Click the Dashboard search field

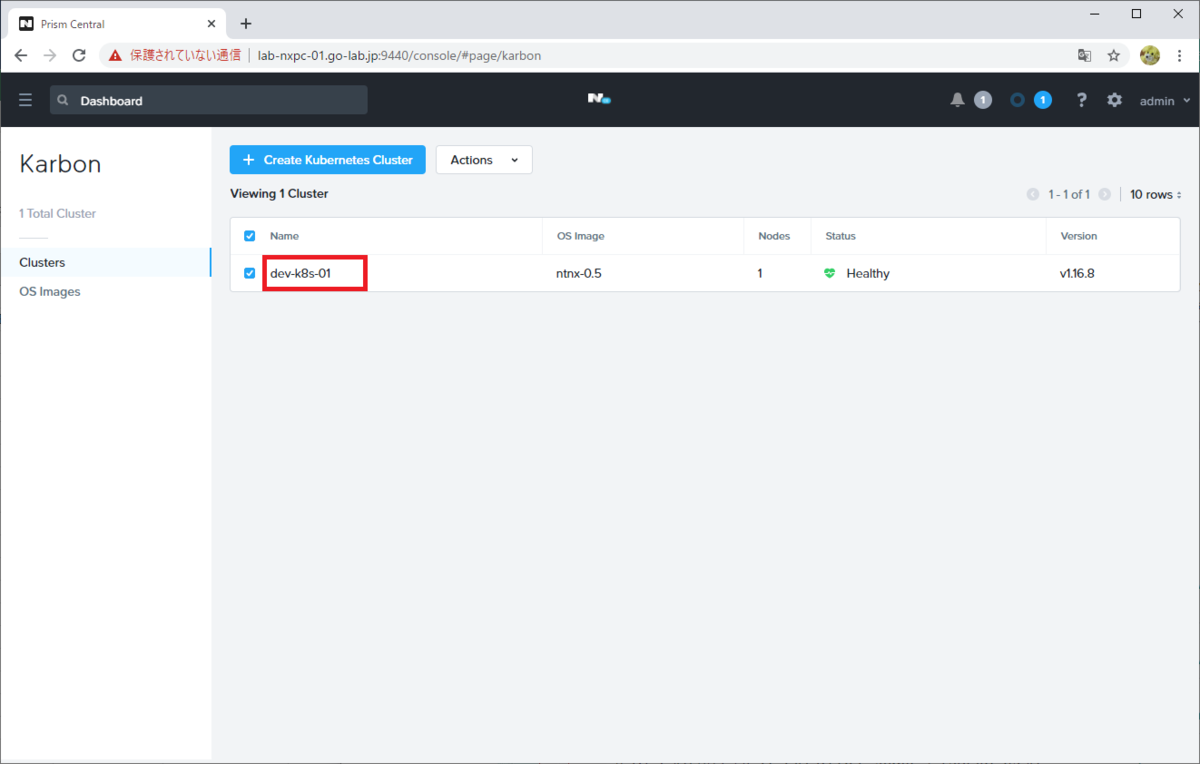coord(209,100)
